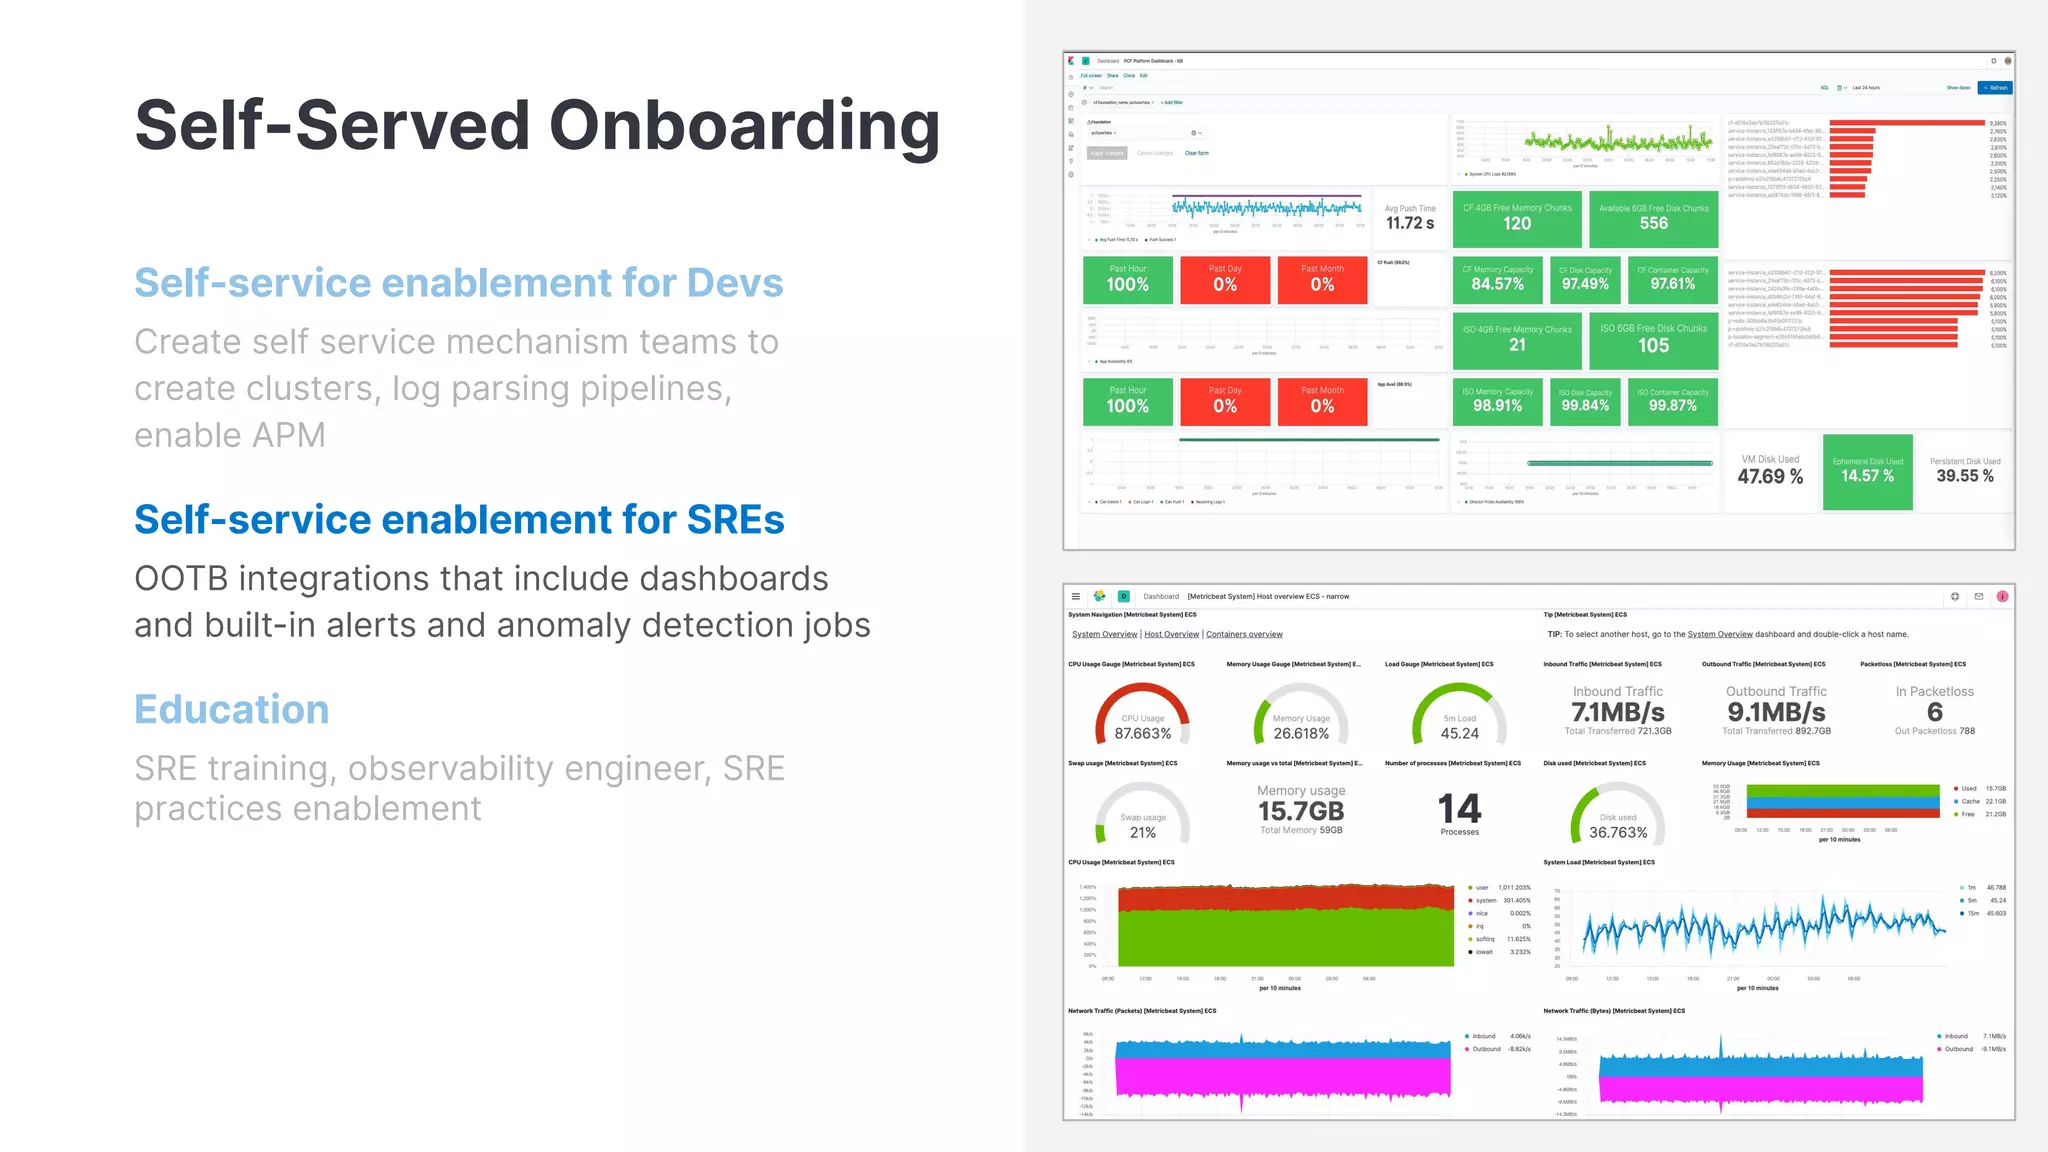This screenshot has height=1152, width=2048.
Task: Click the user avatar in PCF Platform Dashboard
Action: [x=2008, y=61]
